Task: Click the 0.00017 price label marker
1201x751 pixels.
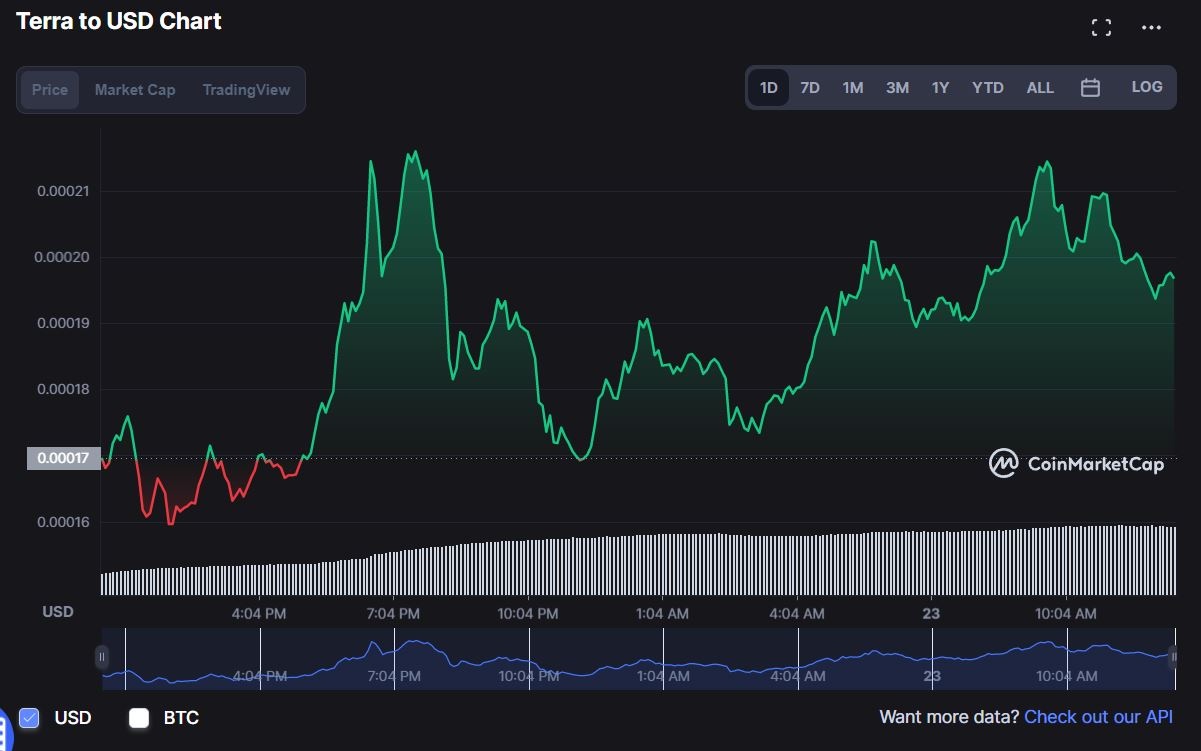Action: click(63, 459)
